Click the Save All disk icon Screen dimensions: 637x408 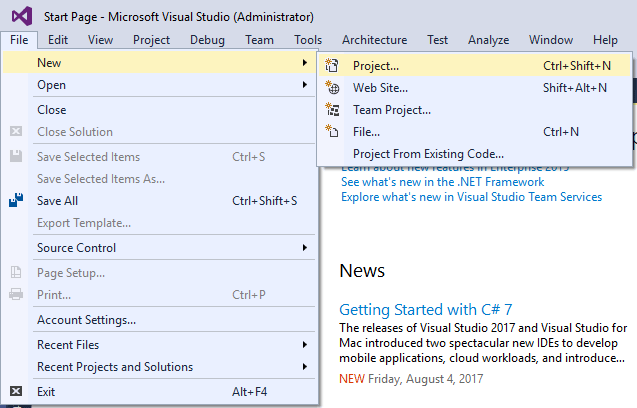click(16, 200)
